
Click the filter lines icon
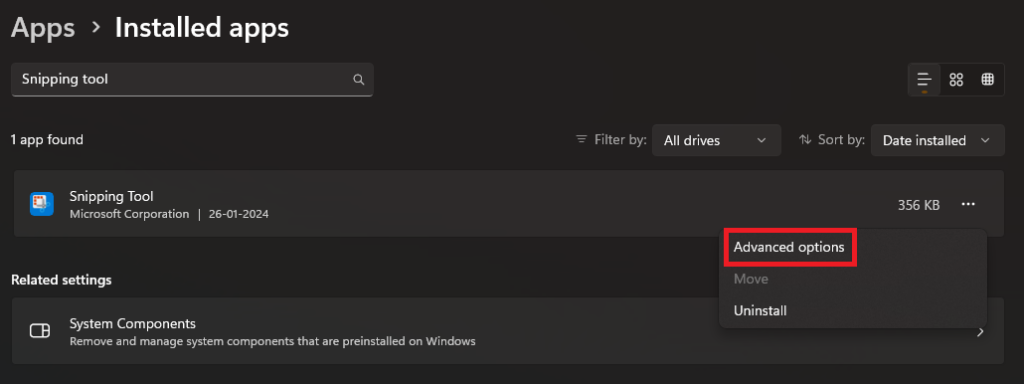tap(581, 140)
